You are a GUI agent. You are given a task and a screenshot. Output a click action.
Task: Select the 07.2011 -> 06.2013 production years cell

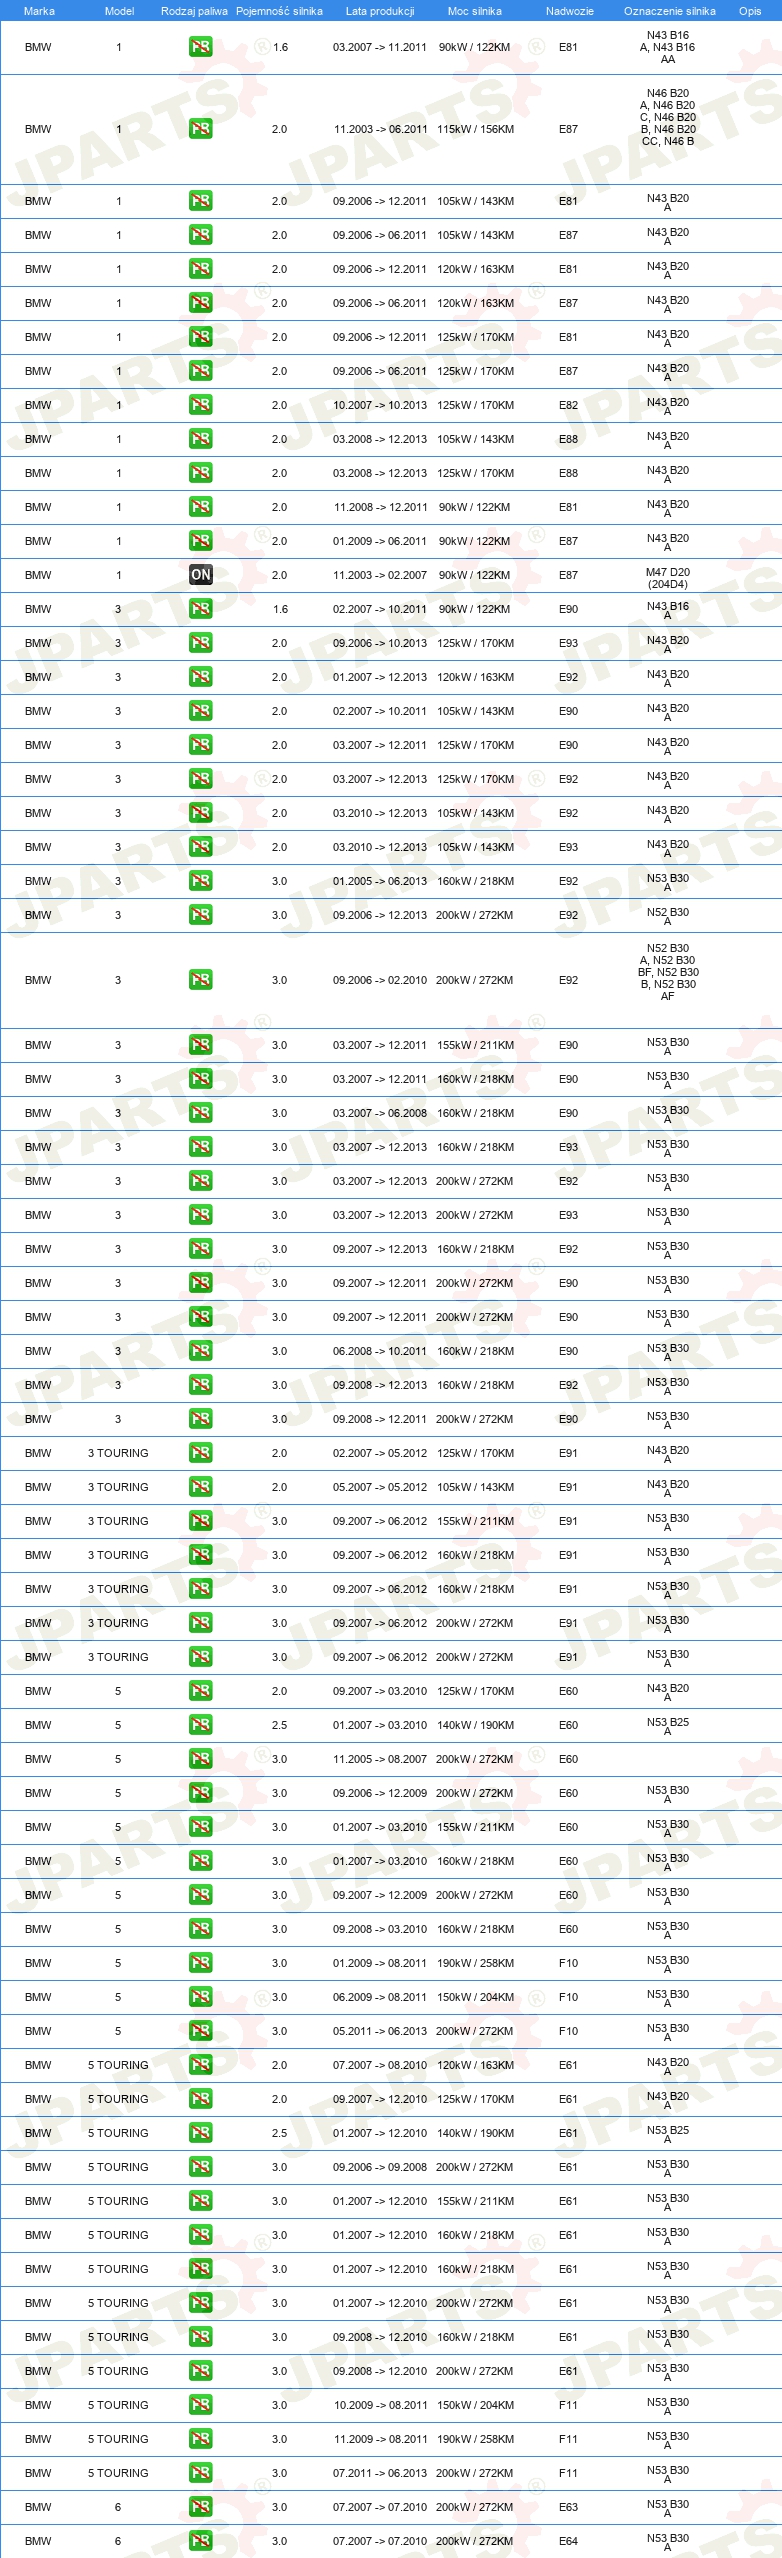(x=380, y=2473)
